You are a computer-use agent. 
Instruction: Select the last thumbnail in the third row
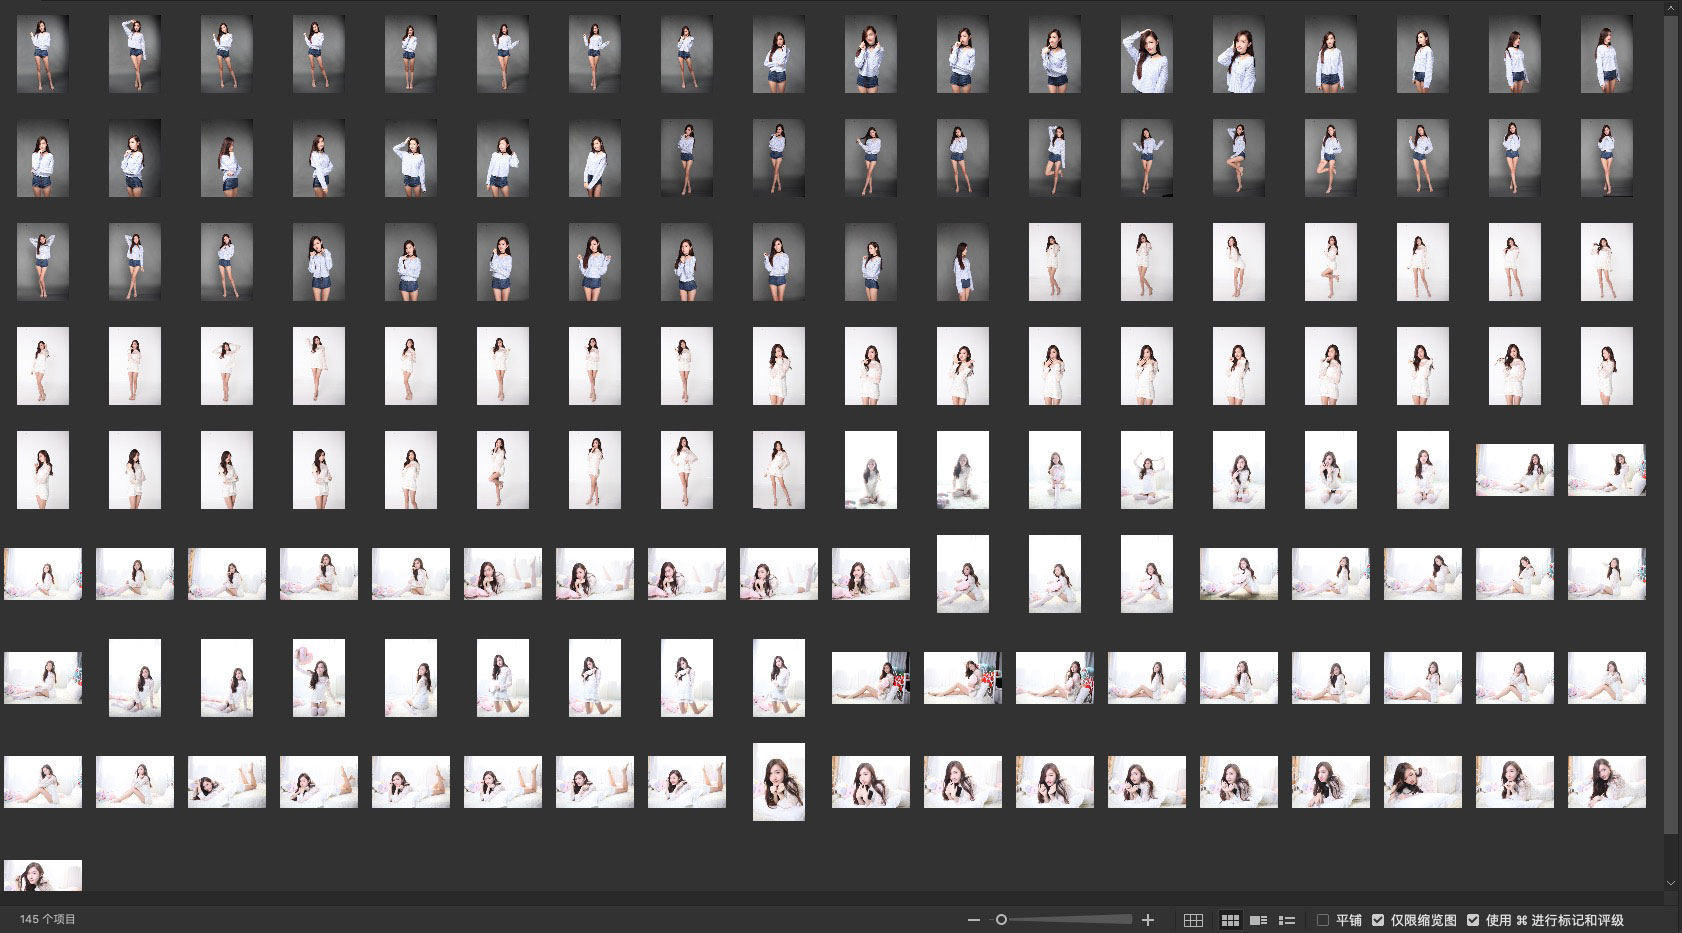pyautogui.click(x=1606, y=262)
